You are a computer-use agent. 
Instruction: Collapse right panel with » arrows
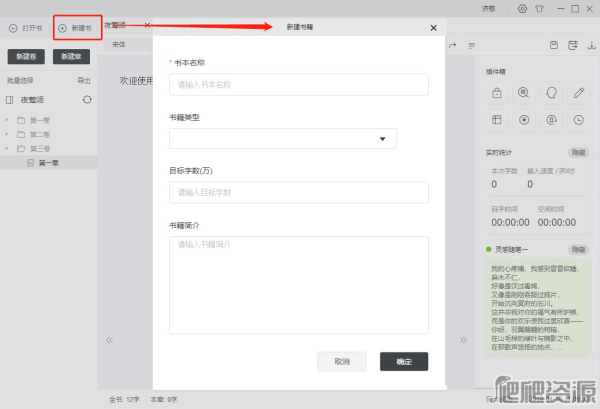[463, 340]
